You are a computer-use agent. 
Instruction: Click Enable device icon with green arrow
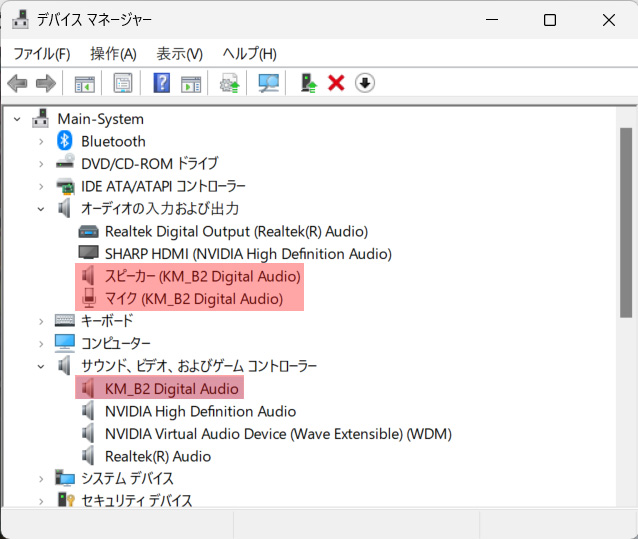[x=308, y=83]
